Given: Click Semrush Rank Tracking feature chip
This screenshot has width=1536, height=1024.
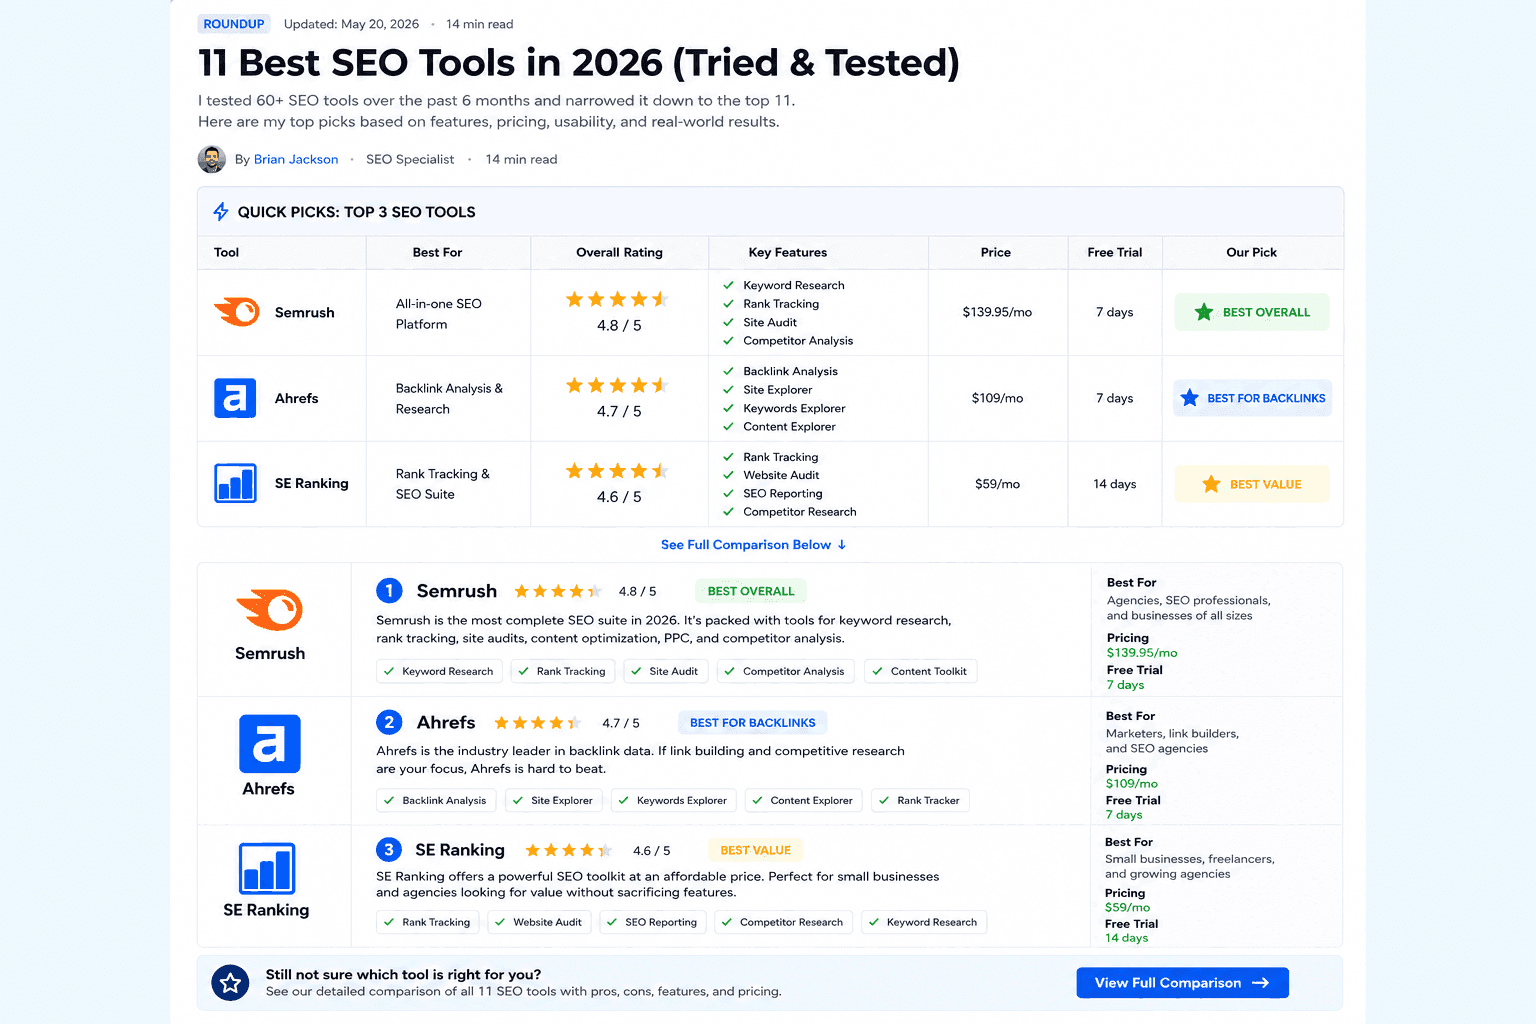Looking at the screenshot, I should [562, 671].
